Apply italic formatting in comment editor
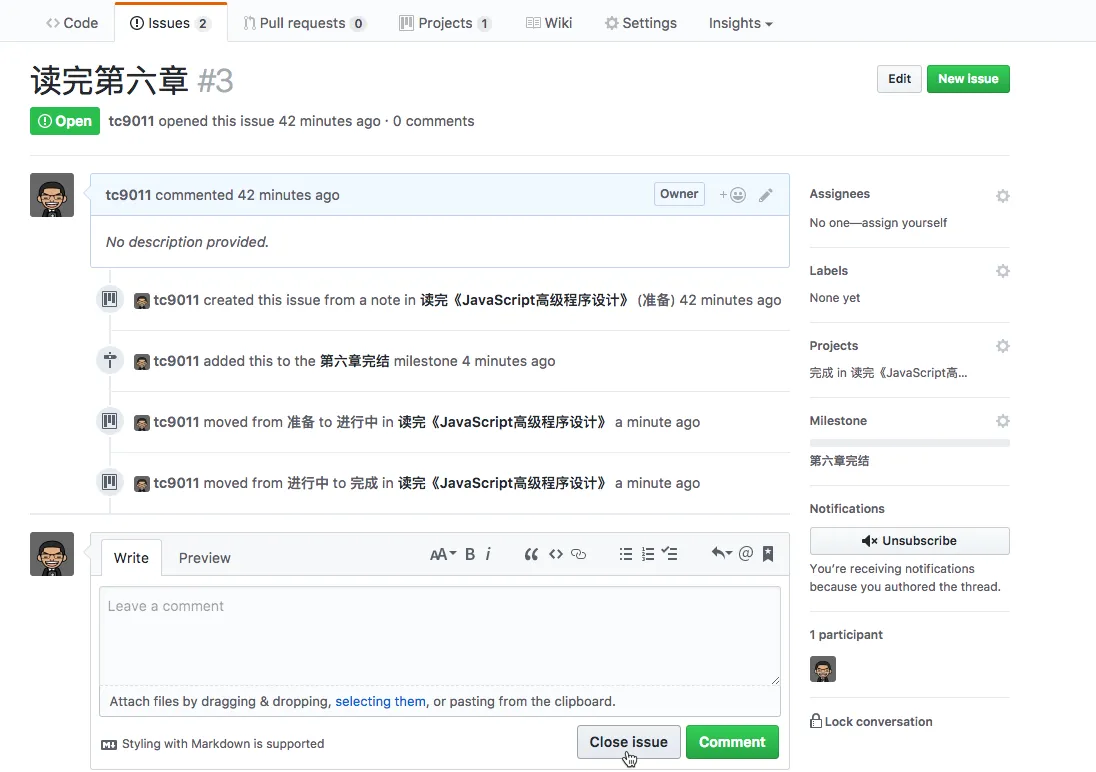Screen dimensions: 1096x772 pos(488,554)
